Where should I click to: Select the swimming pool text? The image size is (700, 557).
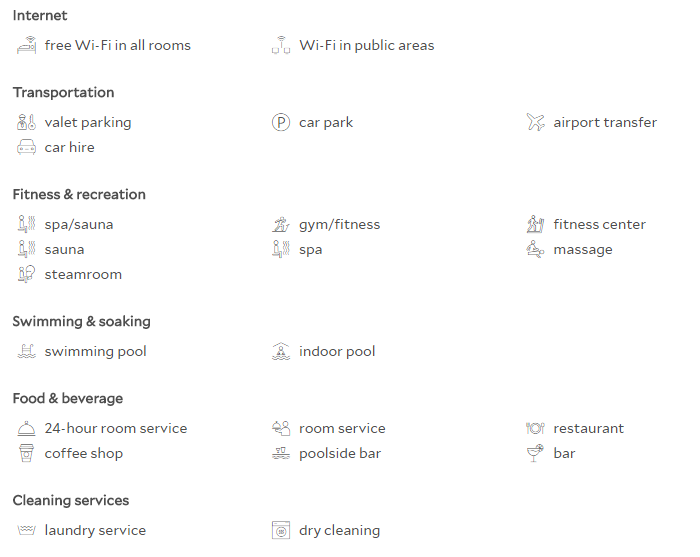tap(95, 352)
